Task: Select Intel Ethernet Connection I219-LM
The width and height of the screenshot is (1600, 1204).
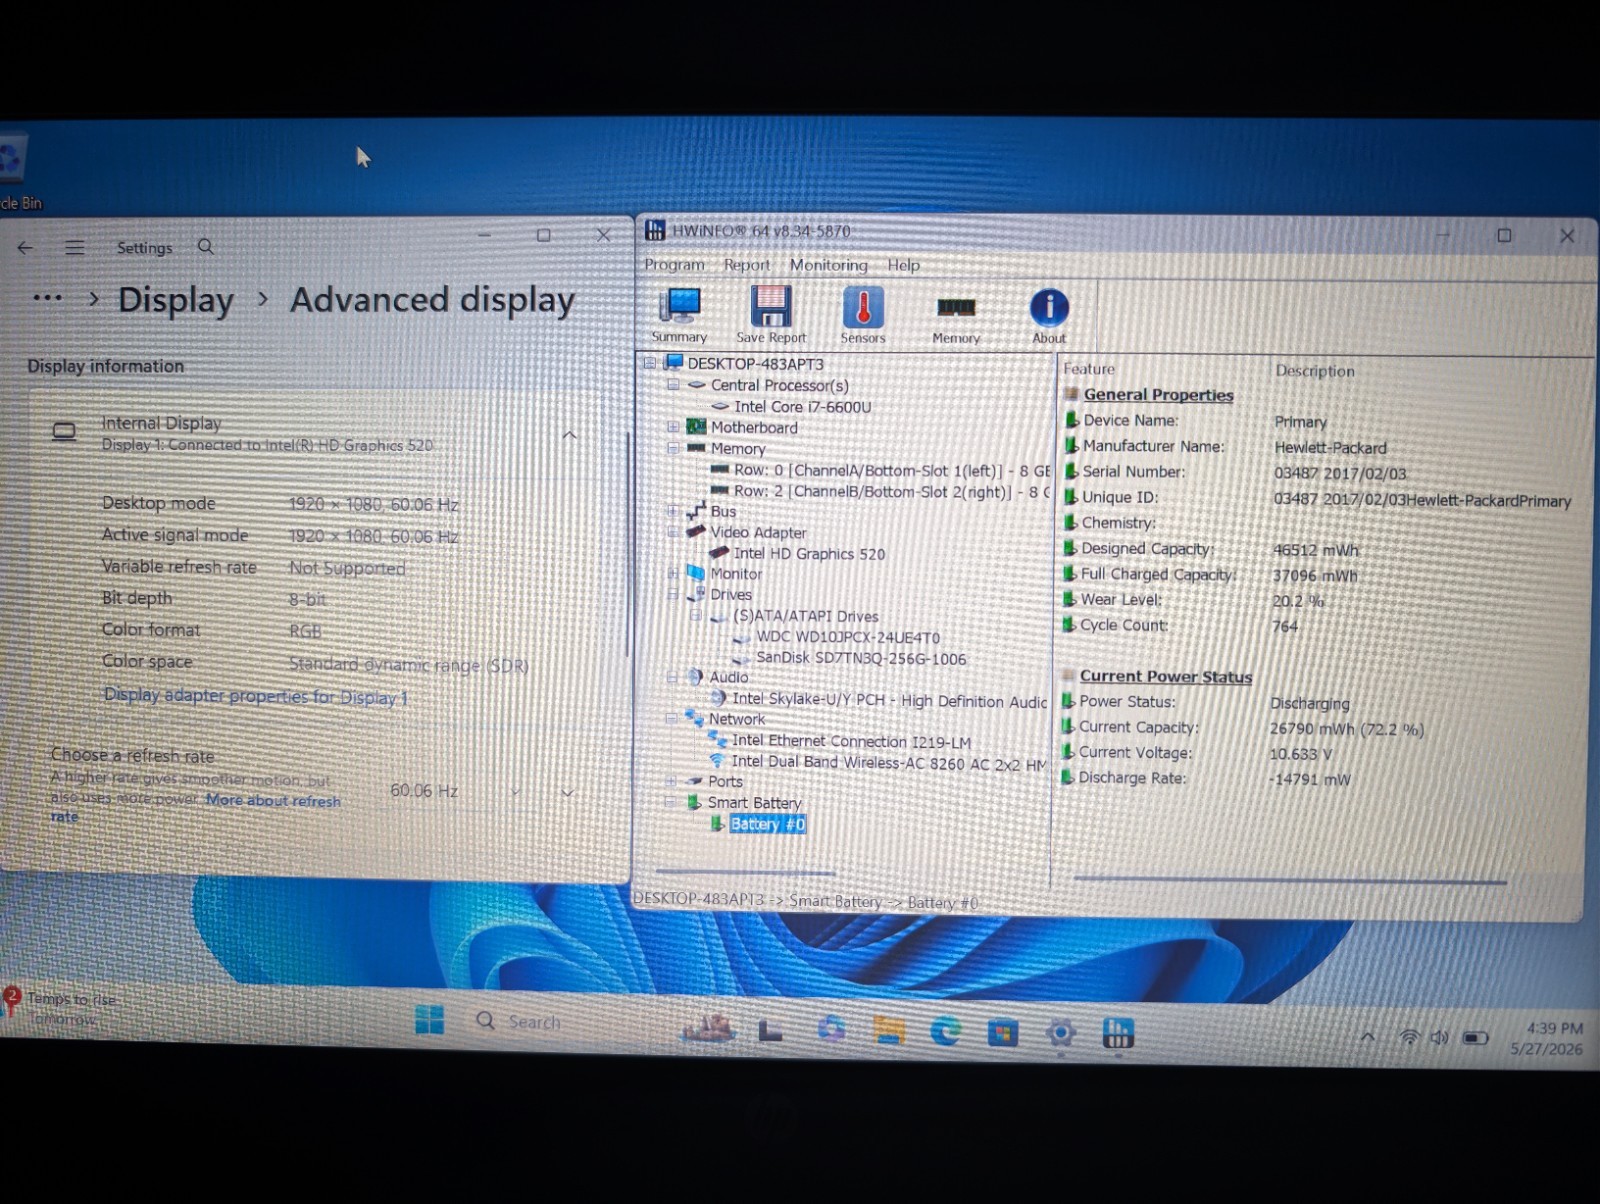Action: 851,741
